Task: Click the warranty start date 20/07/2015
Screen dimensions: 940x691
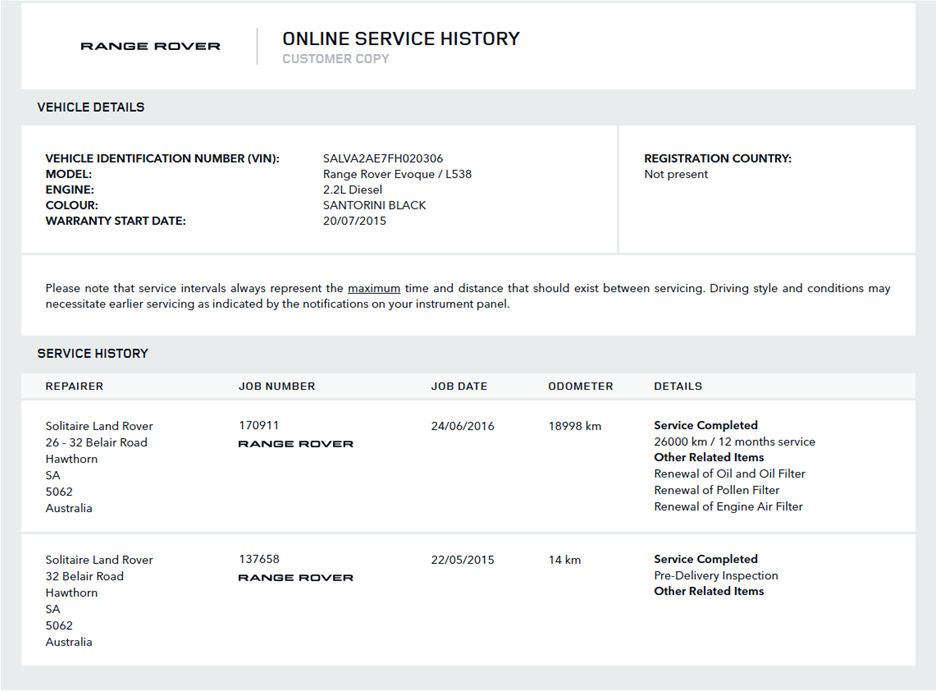Action: (x=355, y=221)
